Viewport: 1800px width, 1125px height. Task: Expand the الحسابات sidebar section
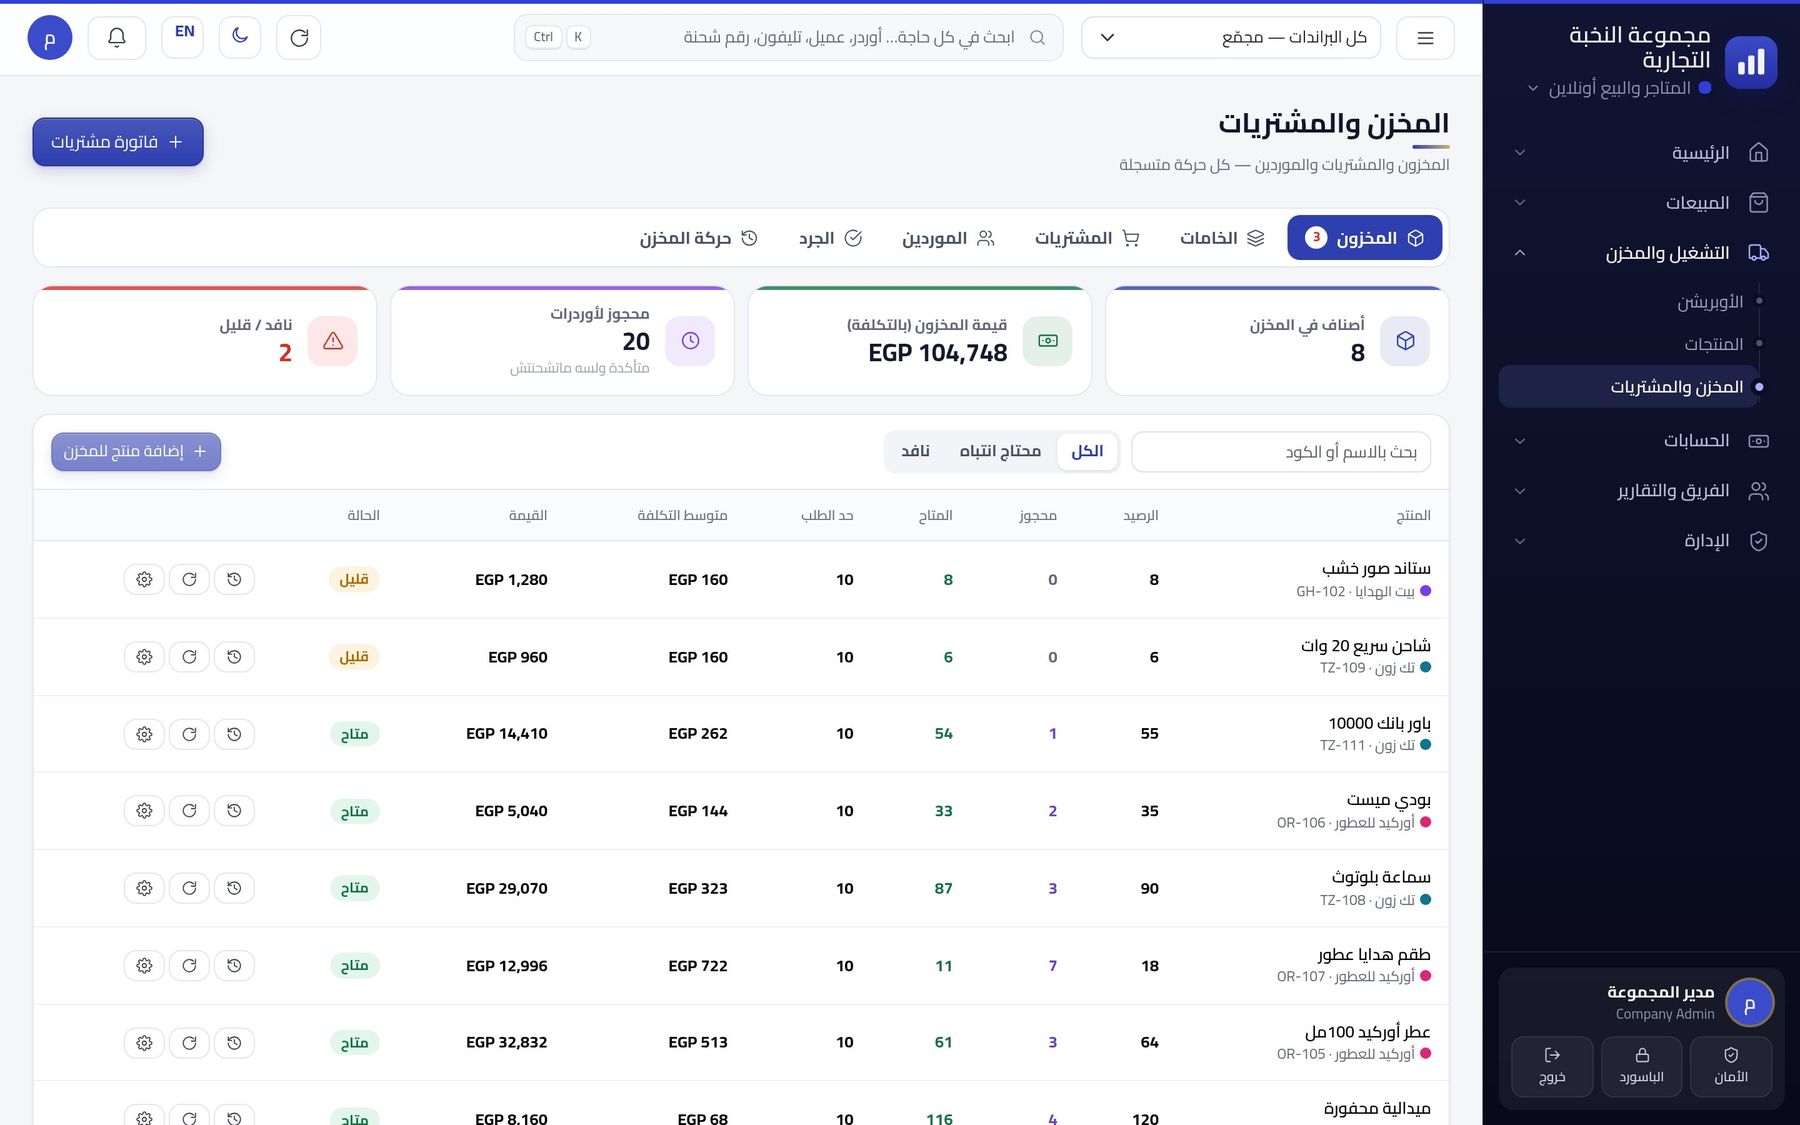click(x=1640, y=441)
